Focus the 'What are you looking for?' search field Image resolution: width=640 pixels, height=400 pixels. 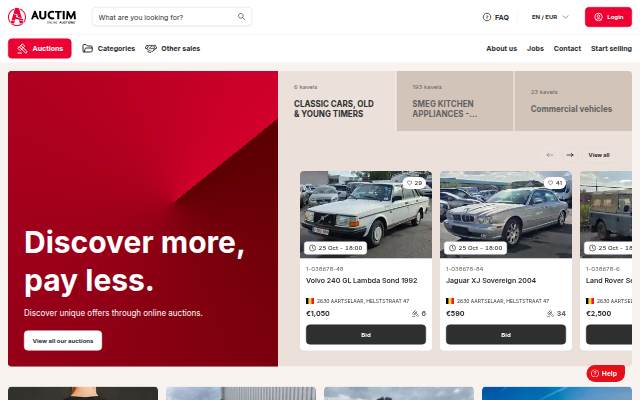[172, 17]
